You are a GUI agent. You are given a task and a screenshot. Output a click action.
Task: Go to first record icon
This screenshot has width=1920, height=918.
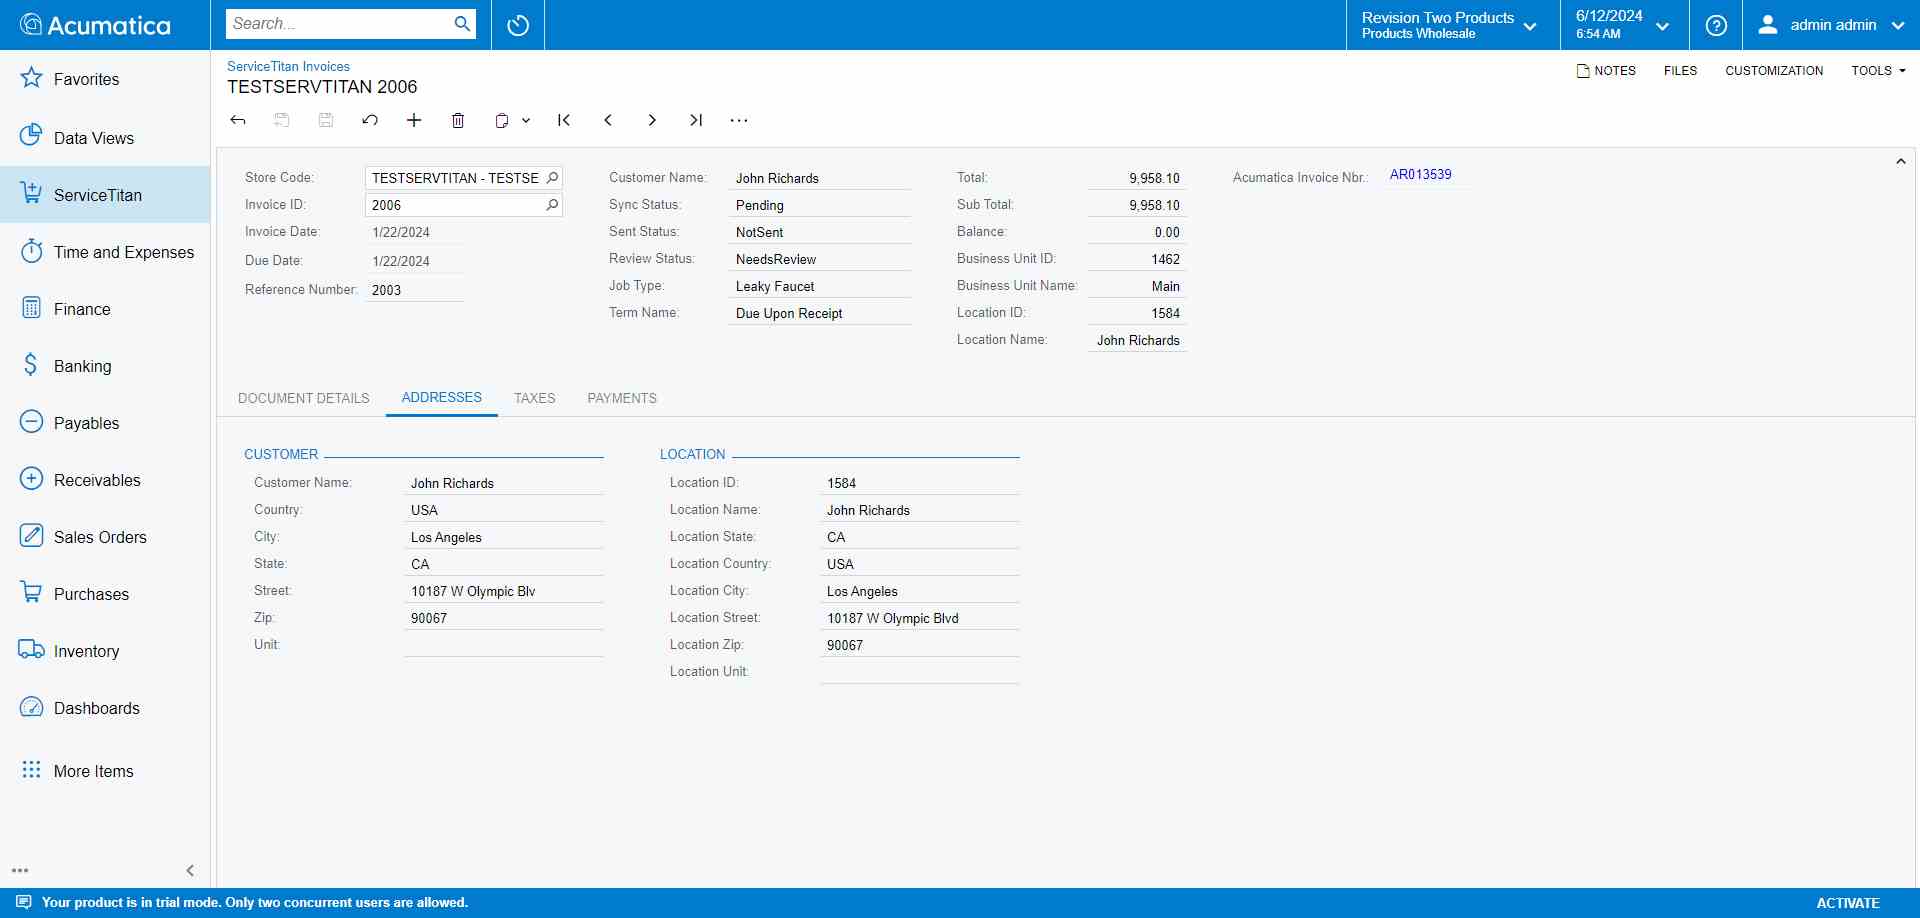click(x=564, y=120)
